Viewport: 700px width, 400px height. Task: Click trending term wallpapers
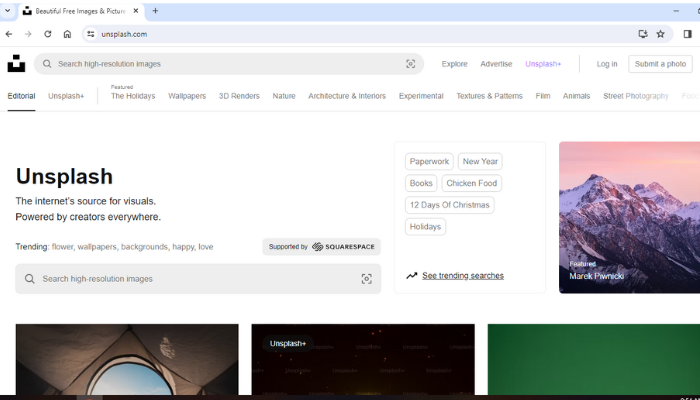point(97,247)
